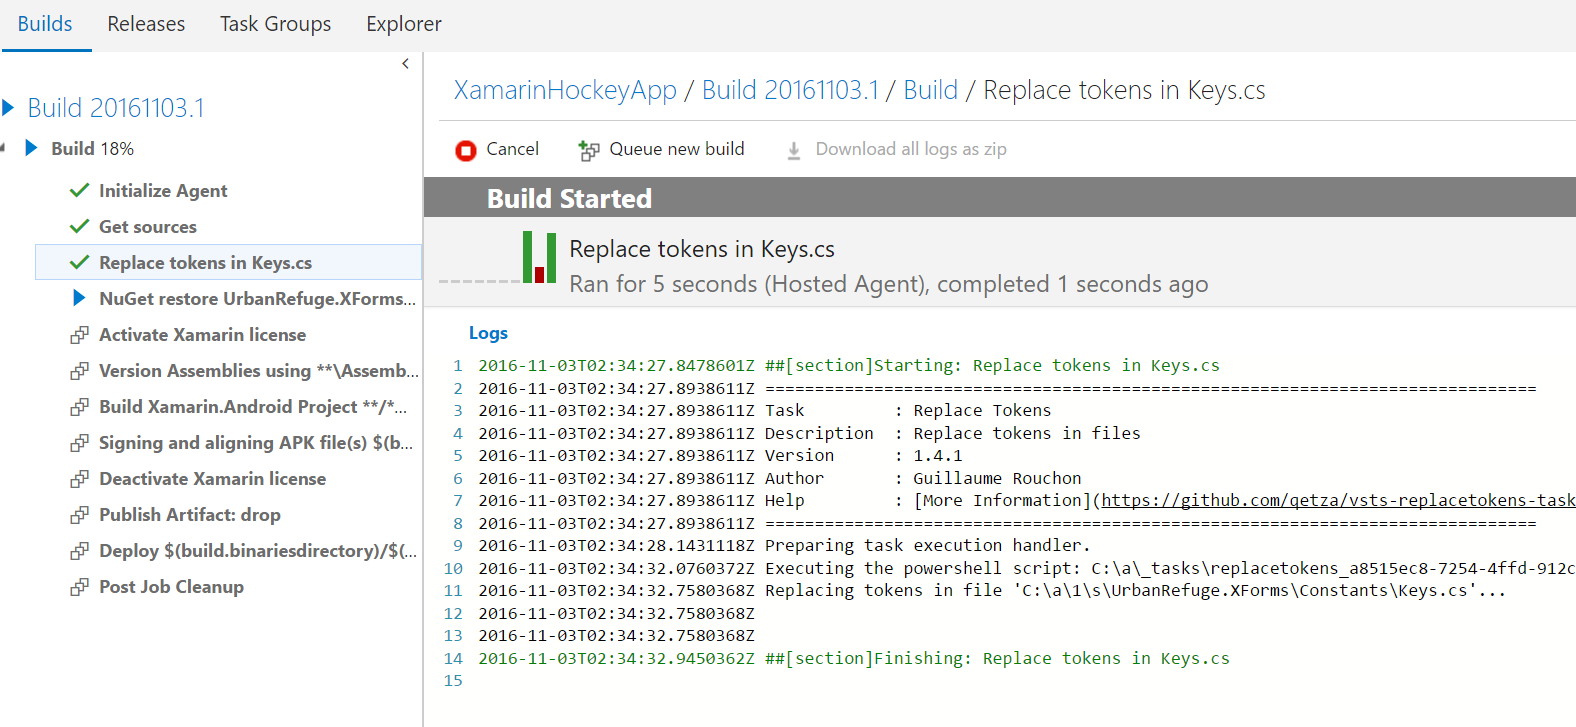Click pending icon beside Deactivate Xamarin license

79,479
